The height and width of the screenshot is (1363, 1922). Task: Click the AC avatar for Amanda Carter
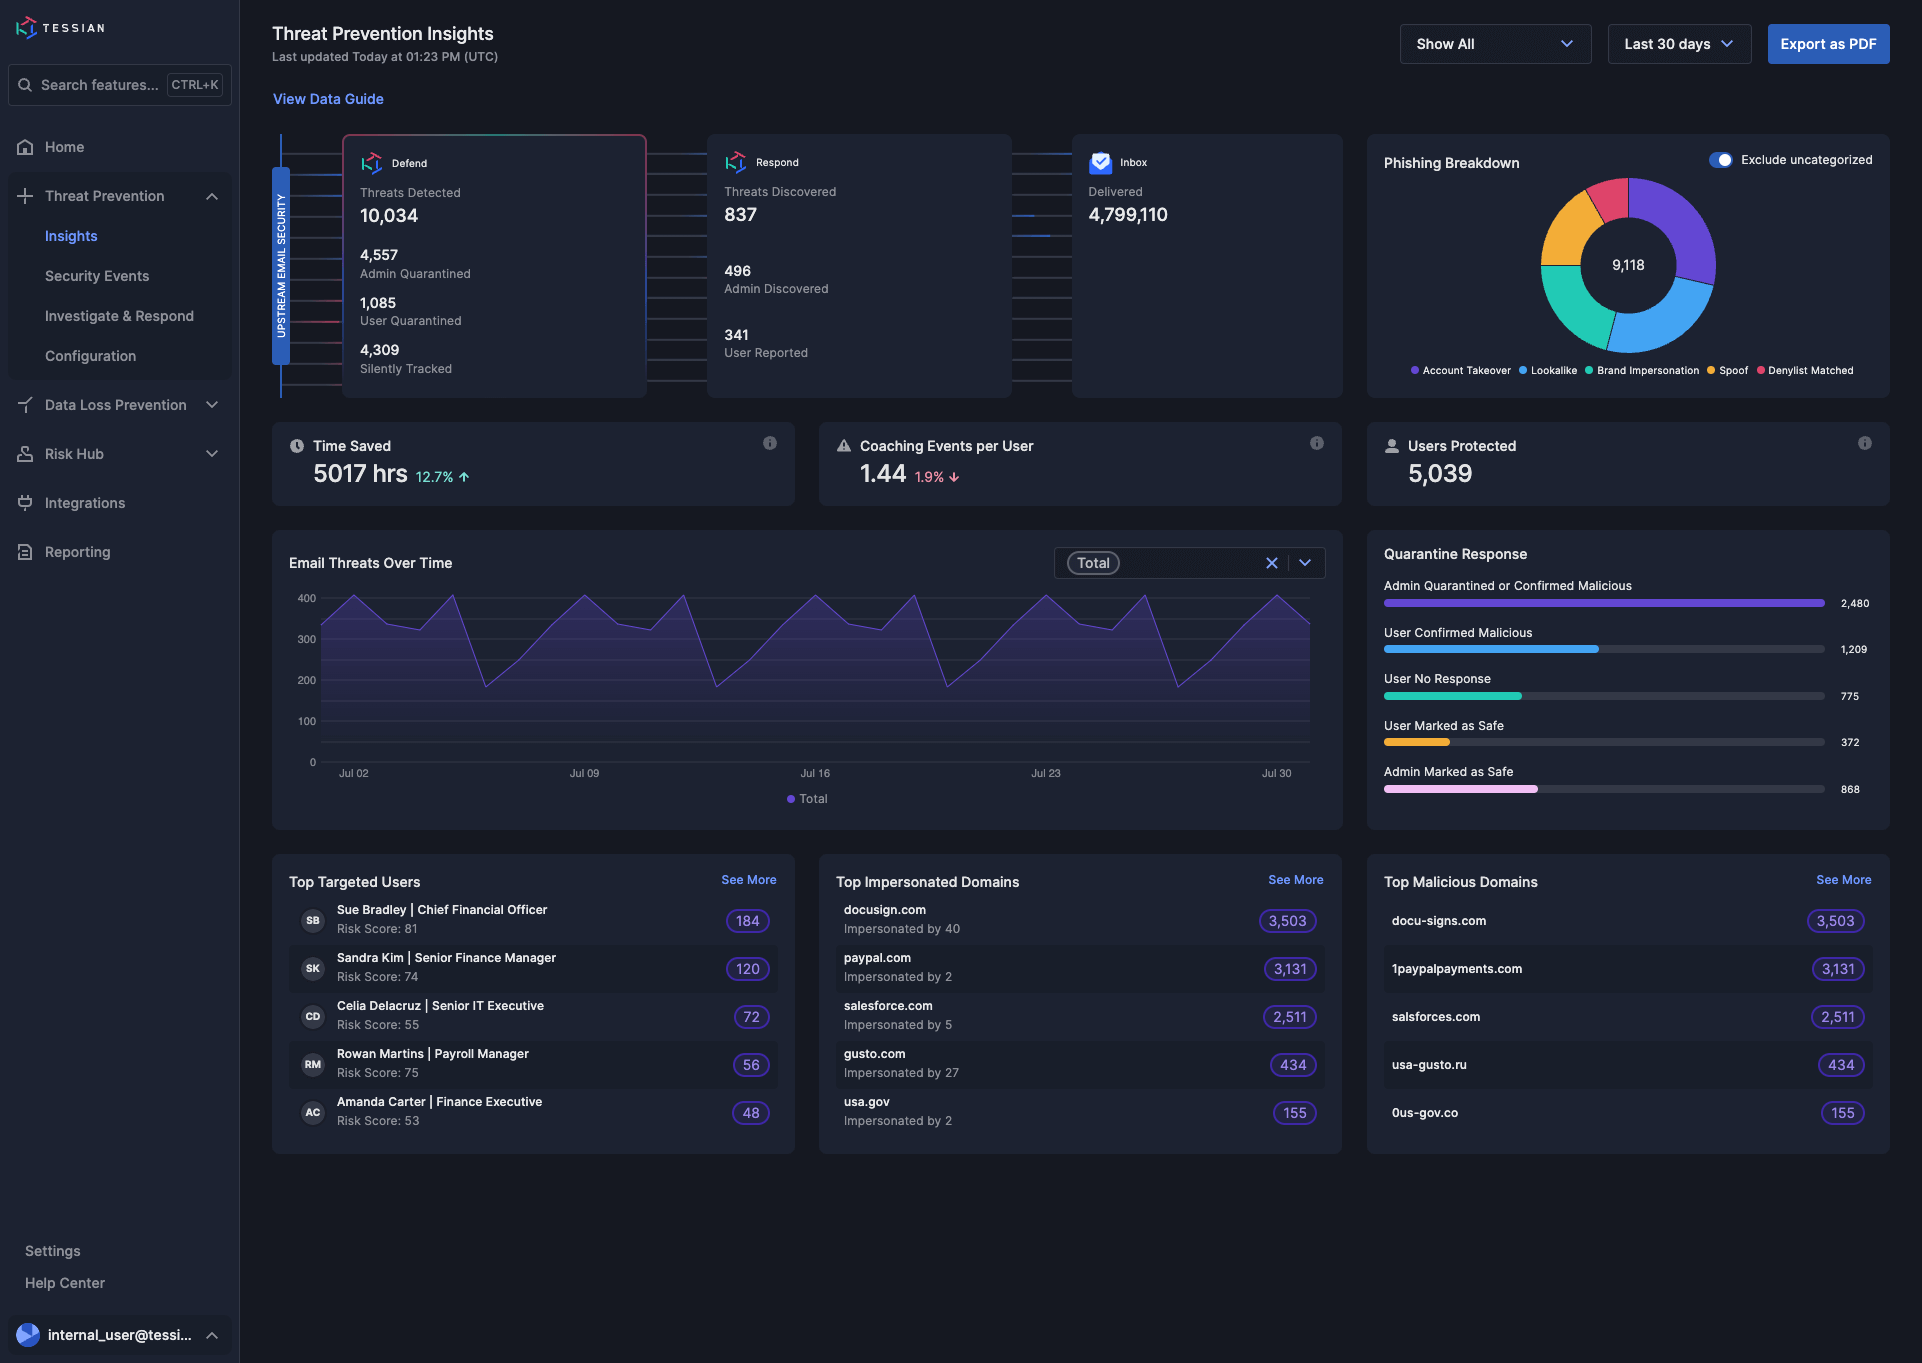(313, 1112)
